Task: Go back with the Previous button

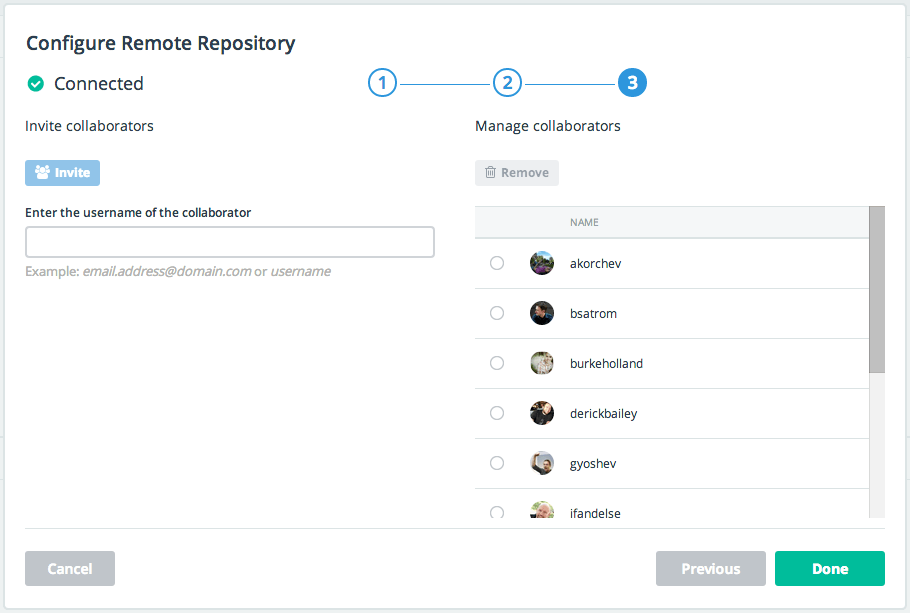Action: 710,568
